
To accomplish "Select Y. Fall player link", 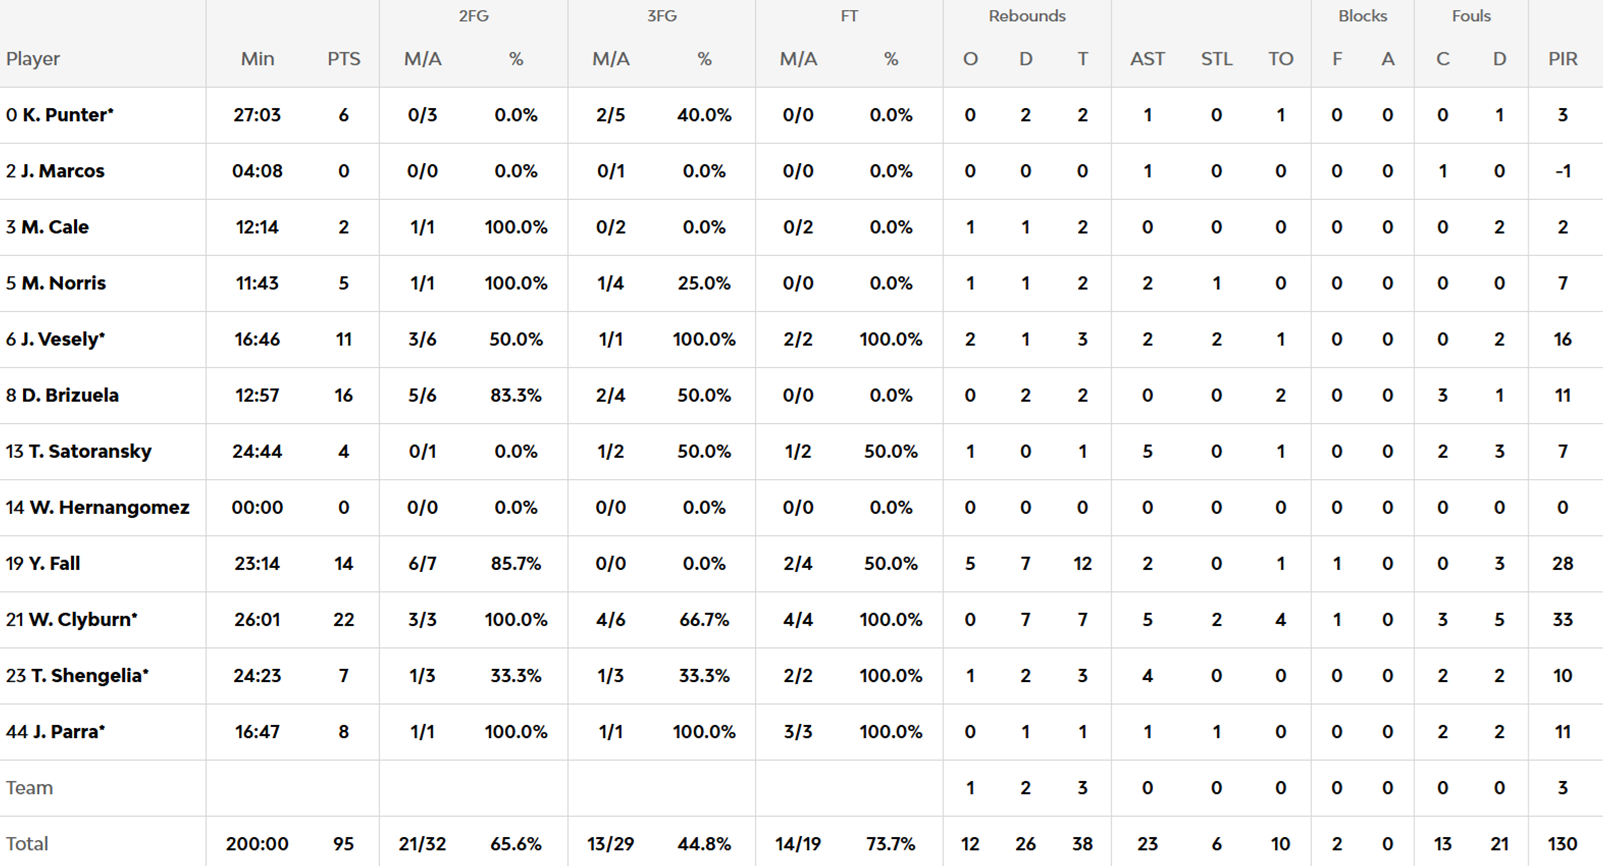I will pyautogui.click(x=54, y=563).
